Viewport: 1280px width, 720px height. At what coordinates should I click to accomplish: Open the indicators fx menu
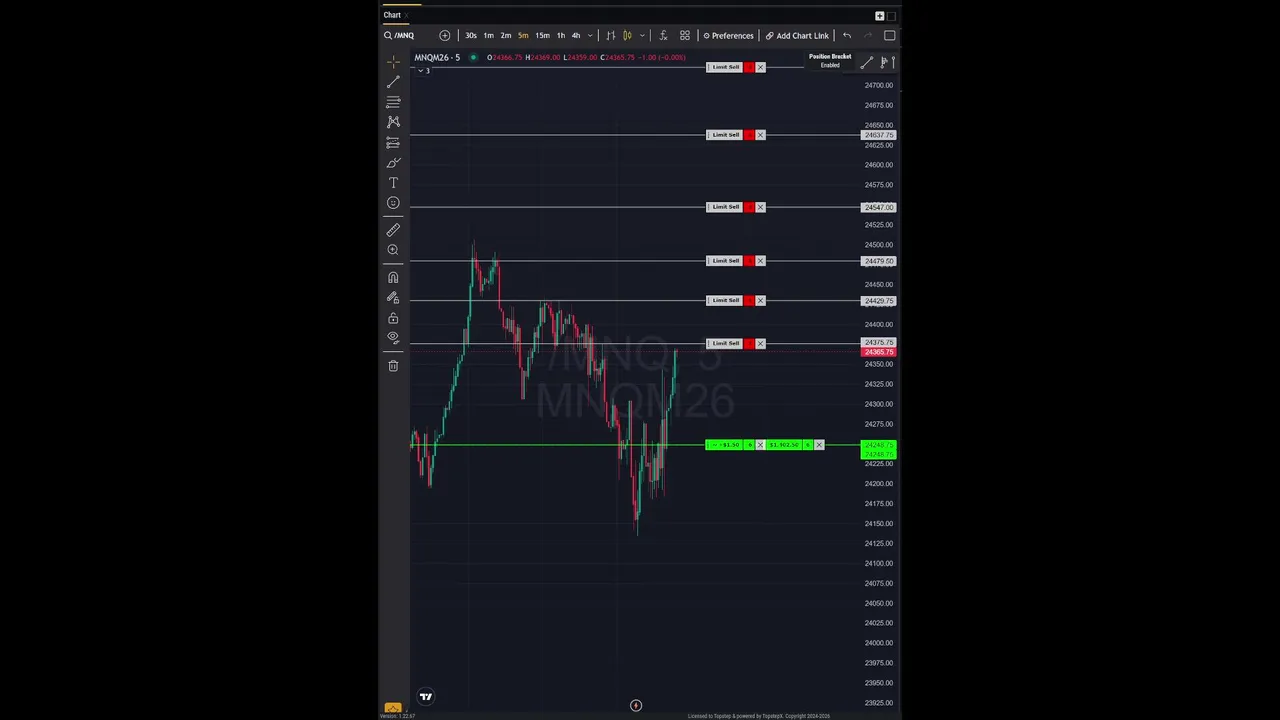point(663,36)
